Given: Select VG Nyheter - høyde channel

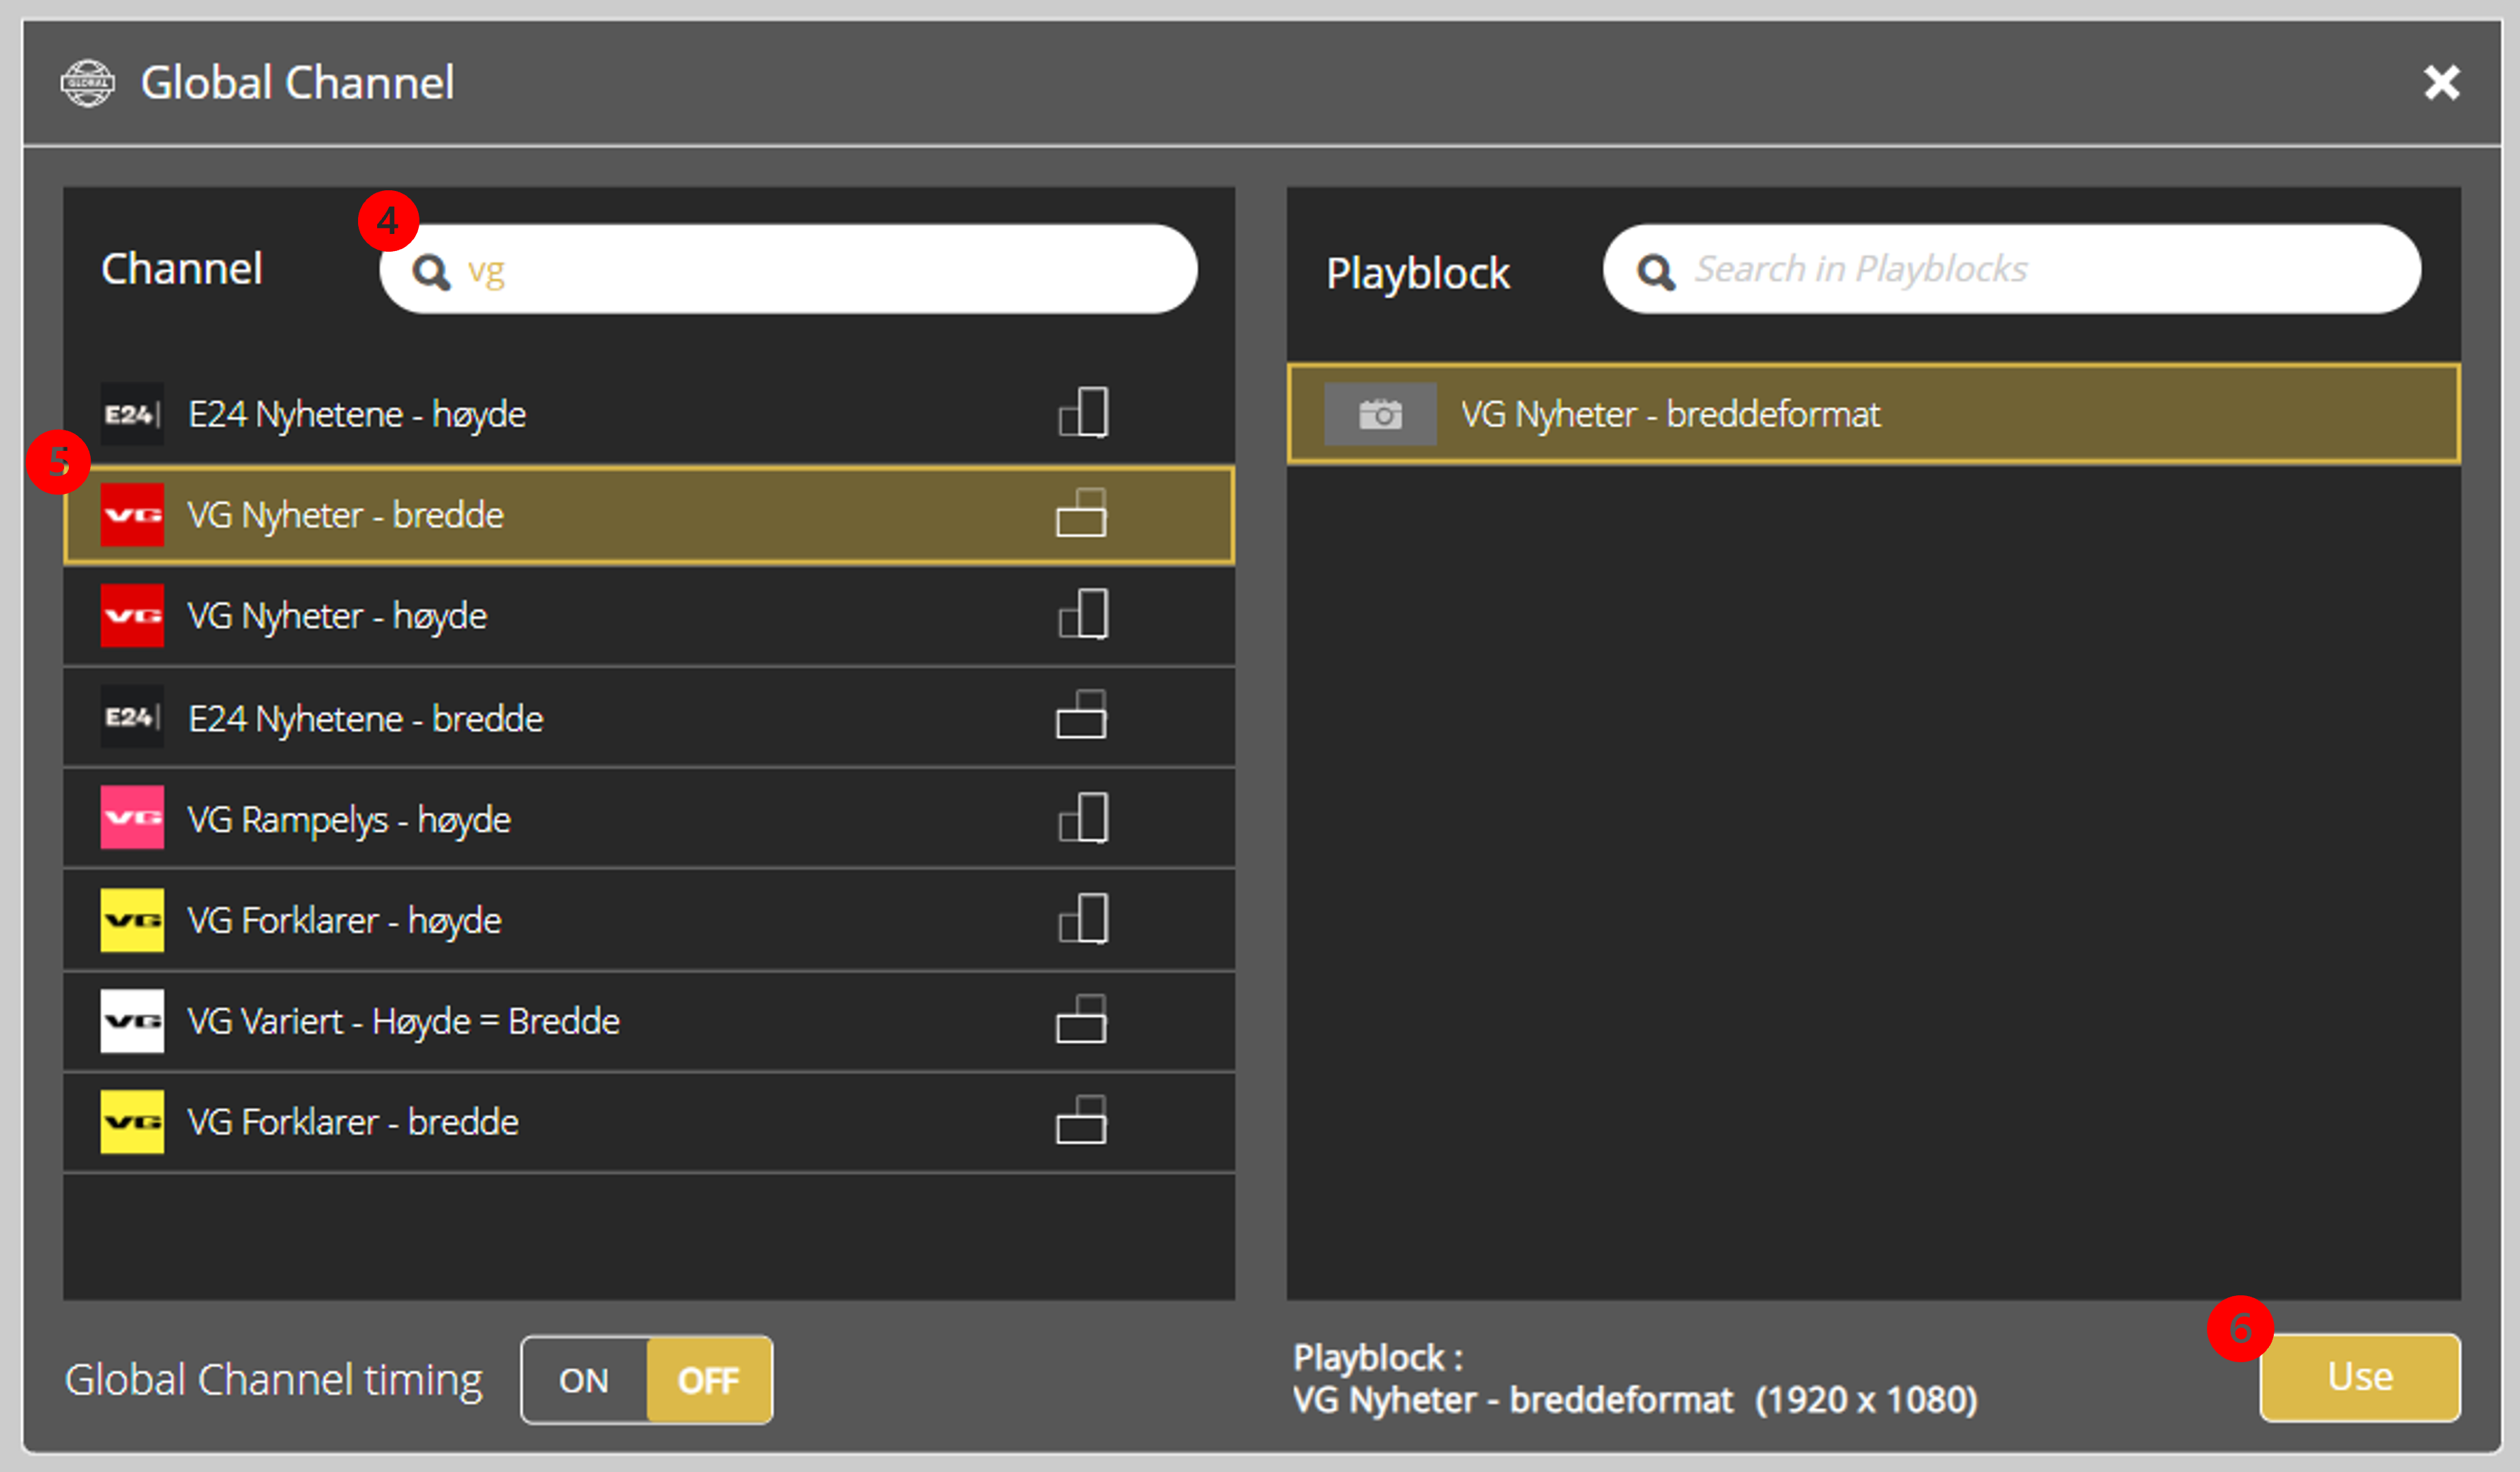Looking at the screenshot, I should coord(649,616).
